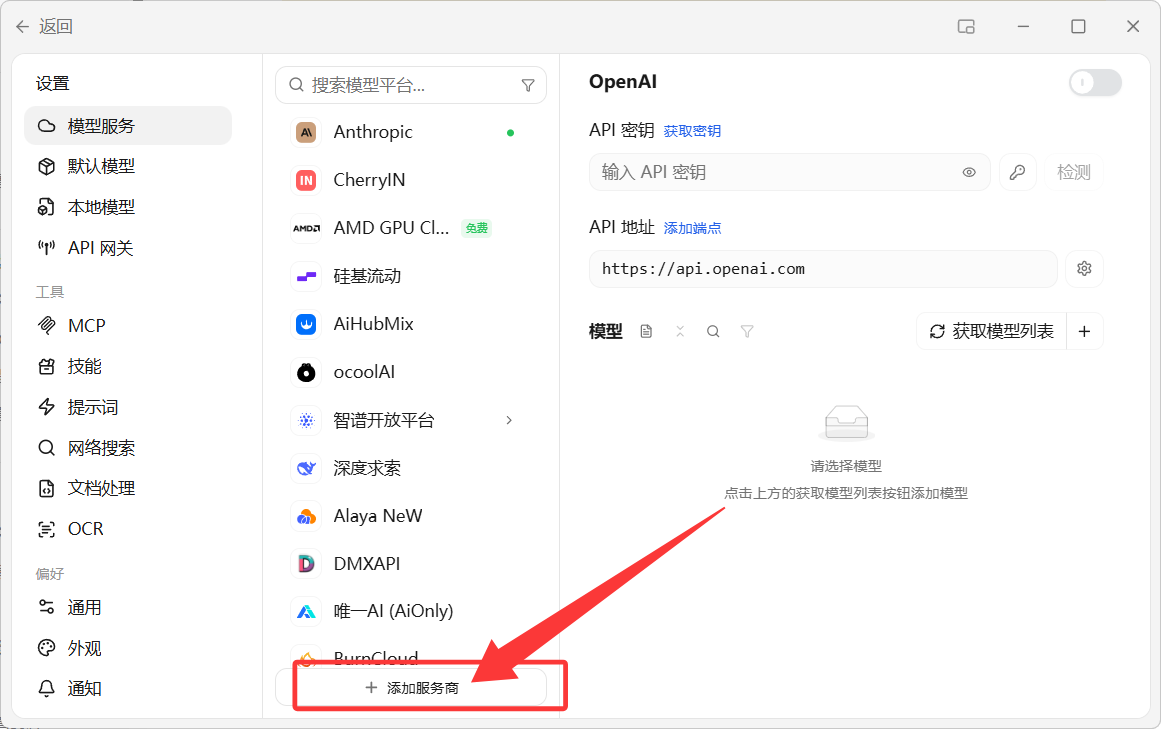Expand the 智谱开放平台 chevron arrow
Screen dimensions: 1161x729
coord(509,420)
